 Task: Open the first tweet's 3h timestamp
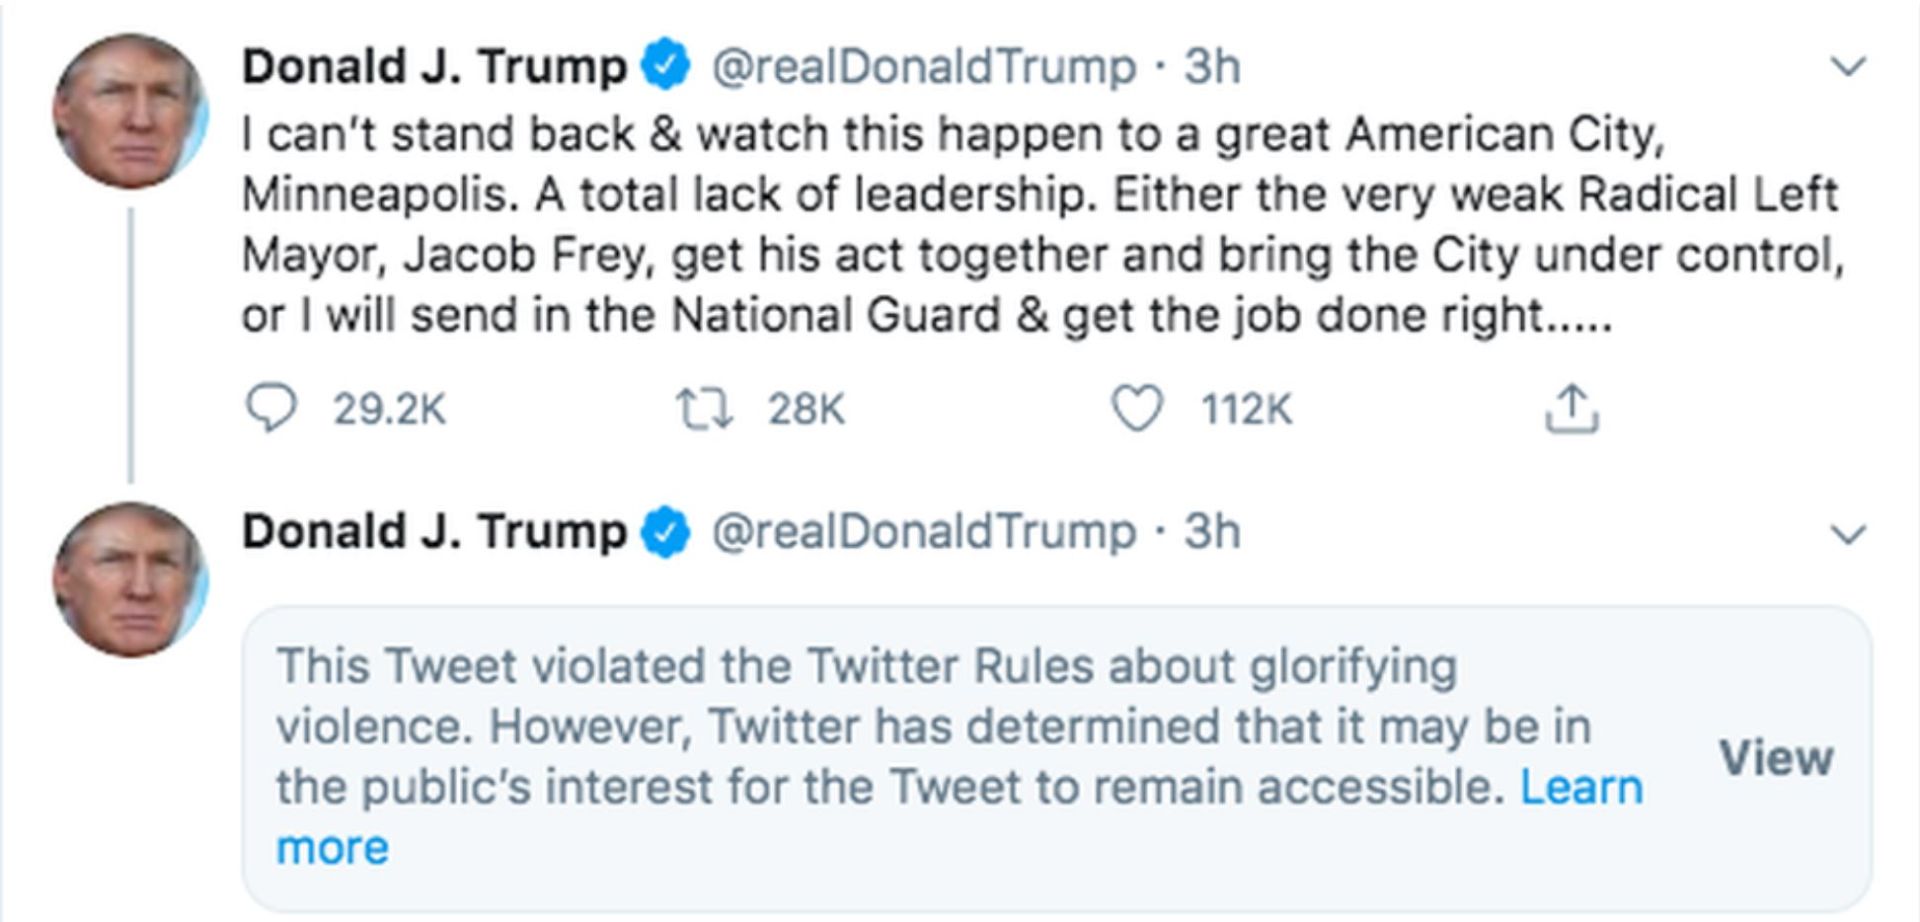pyautogui.click(x=1212, y=67)
